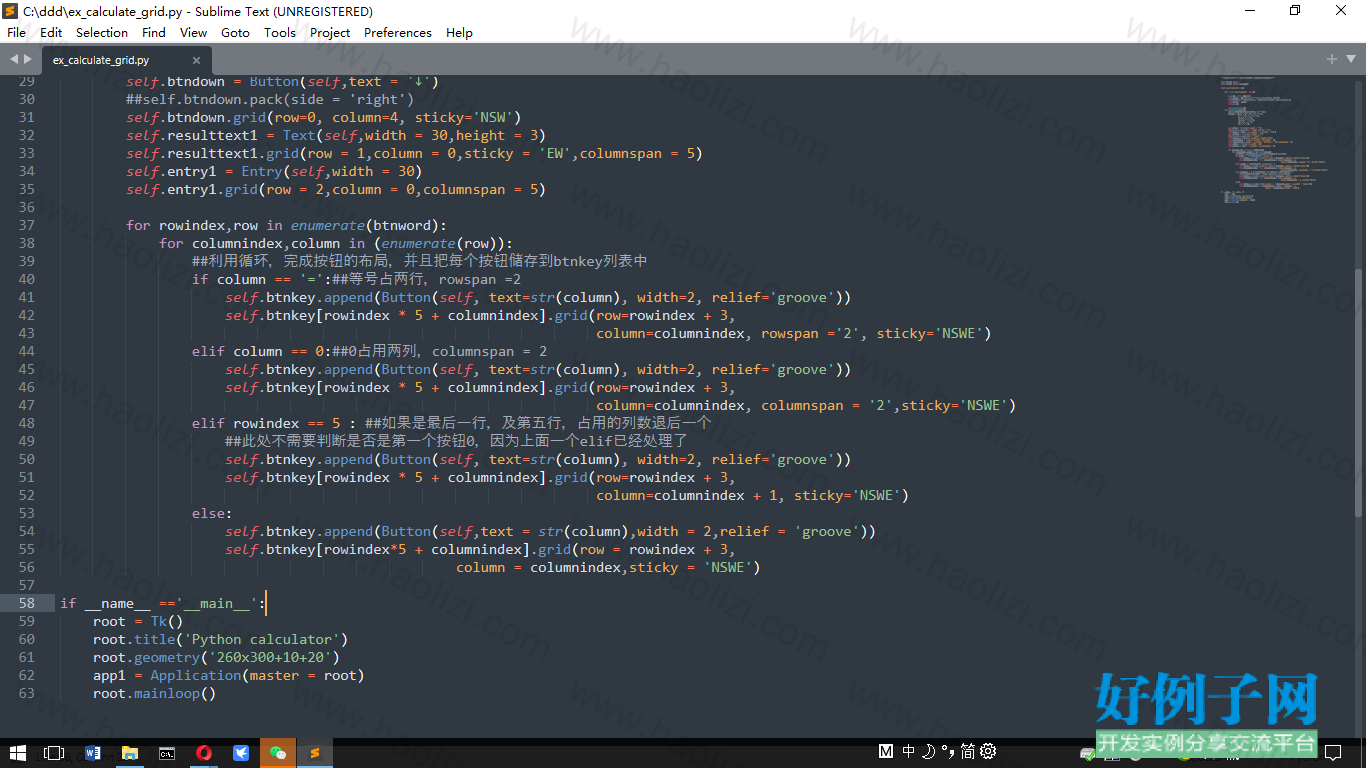Click "sticky='NSW'" on line 31

[x=464, y=117]
